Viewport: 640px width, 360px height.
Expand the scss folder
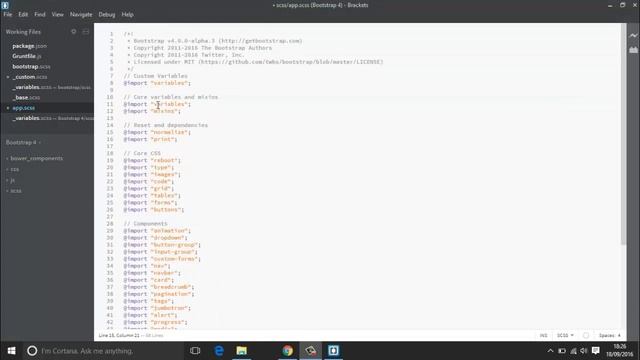tap(16, 191)
